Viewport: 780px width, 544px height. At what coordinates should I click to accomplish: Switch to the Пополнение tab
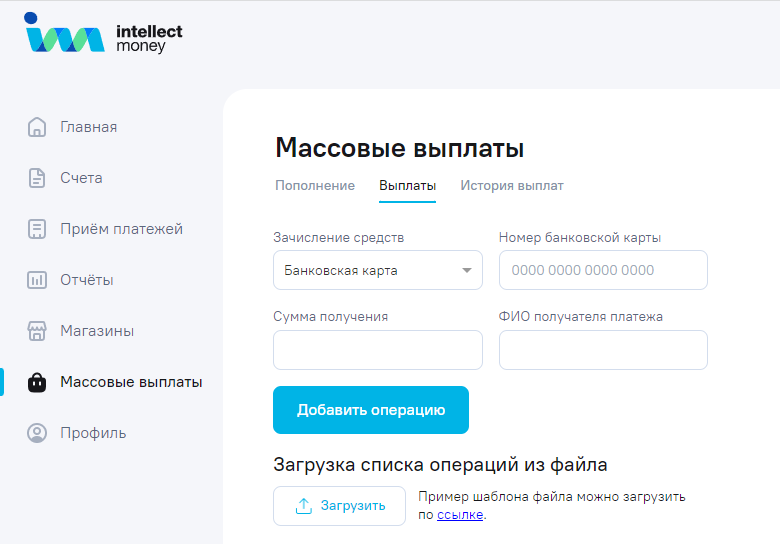click(315, 186)
